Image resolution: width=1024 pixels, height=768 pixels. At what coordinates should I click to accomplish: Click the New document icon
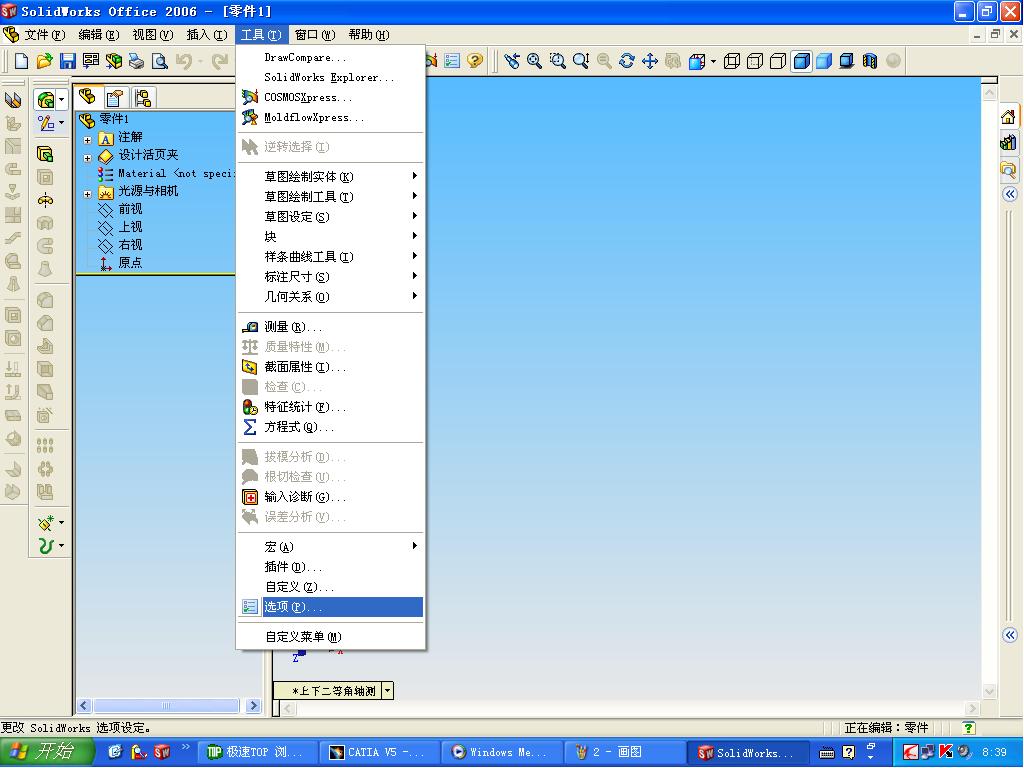[x=22, y=61]
